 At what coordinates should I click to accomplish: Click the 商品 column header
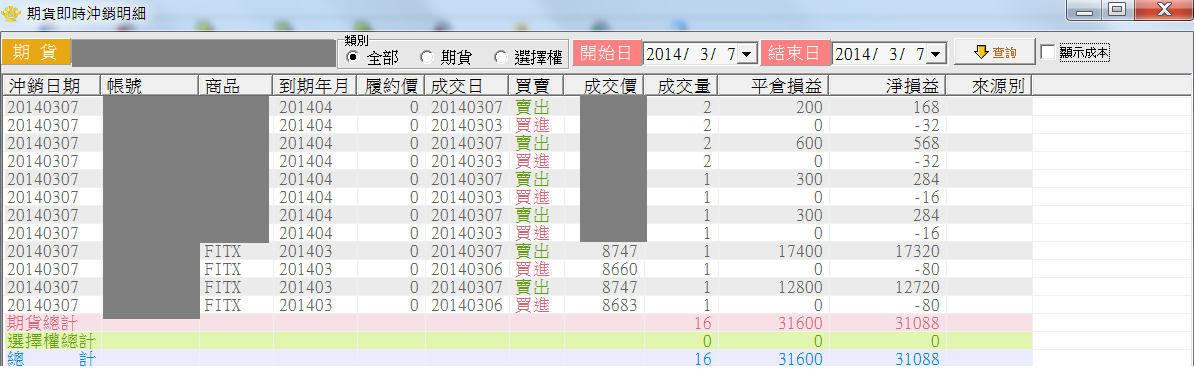tap(235, 85)
